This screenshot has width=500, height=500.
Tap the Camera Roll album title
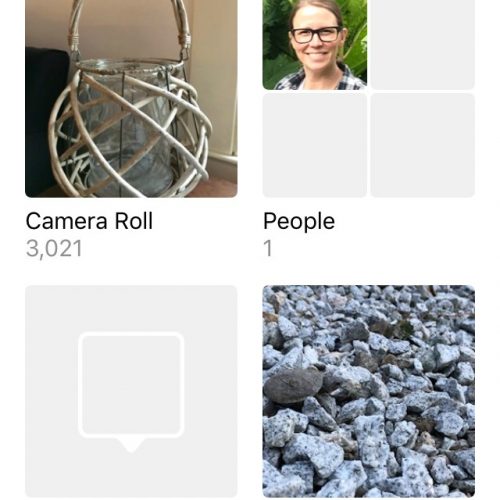point(89,221)
